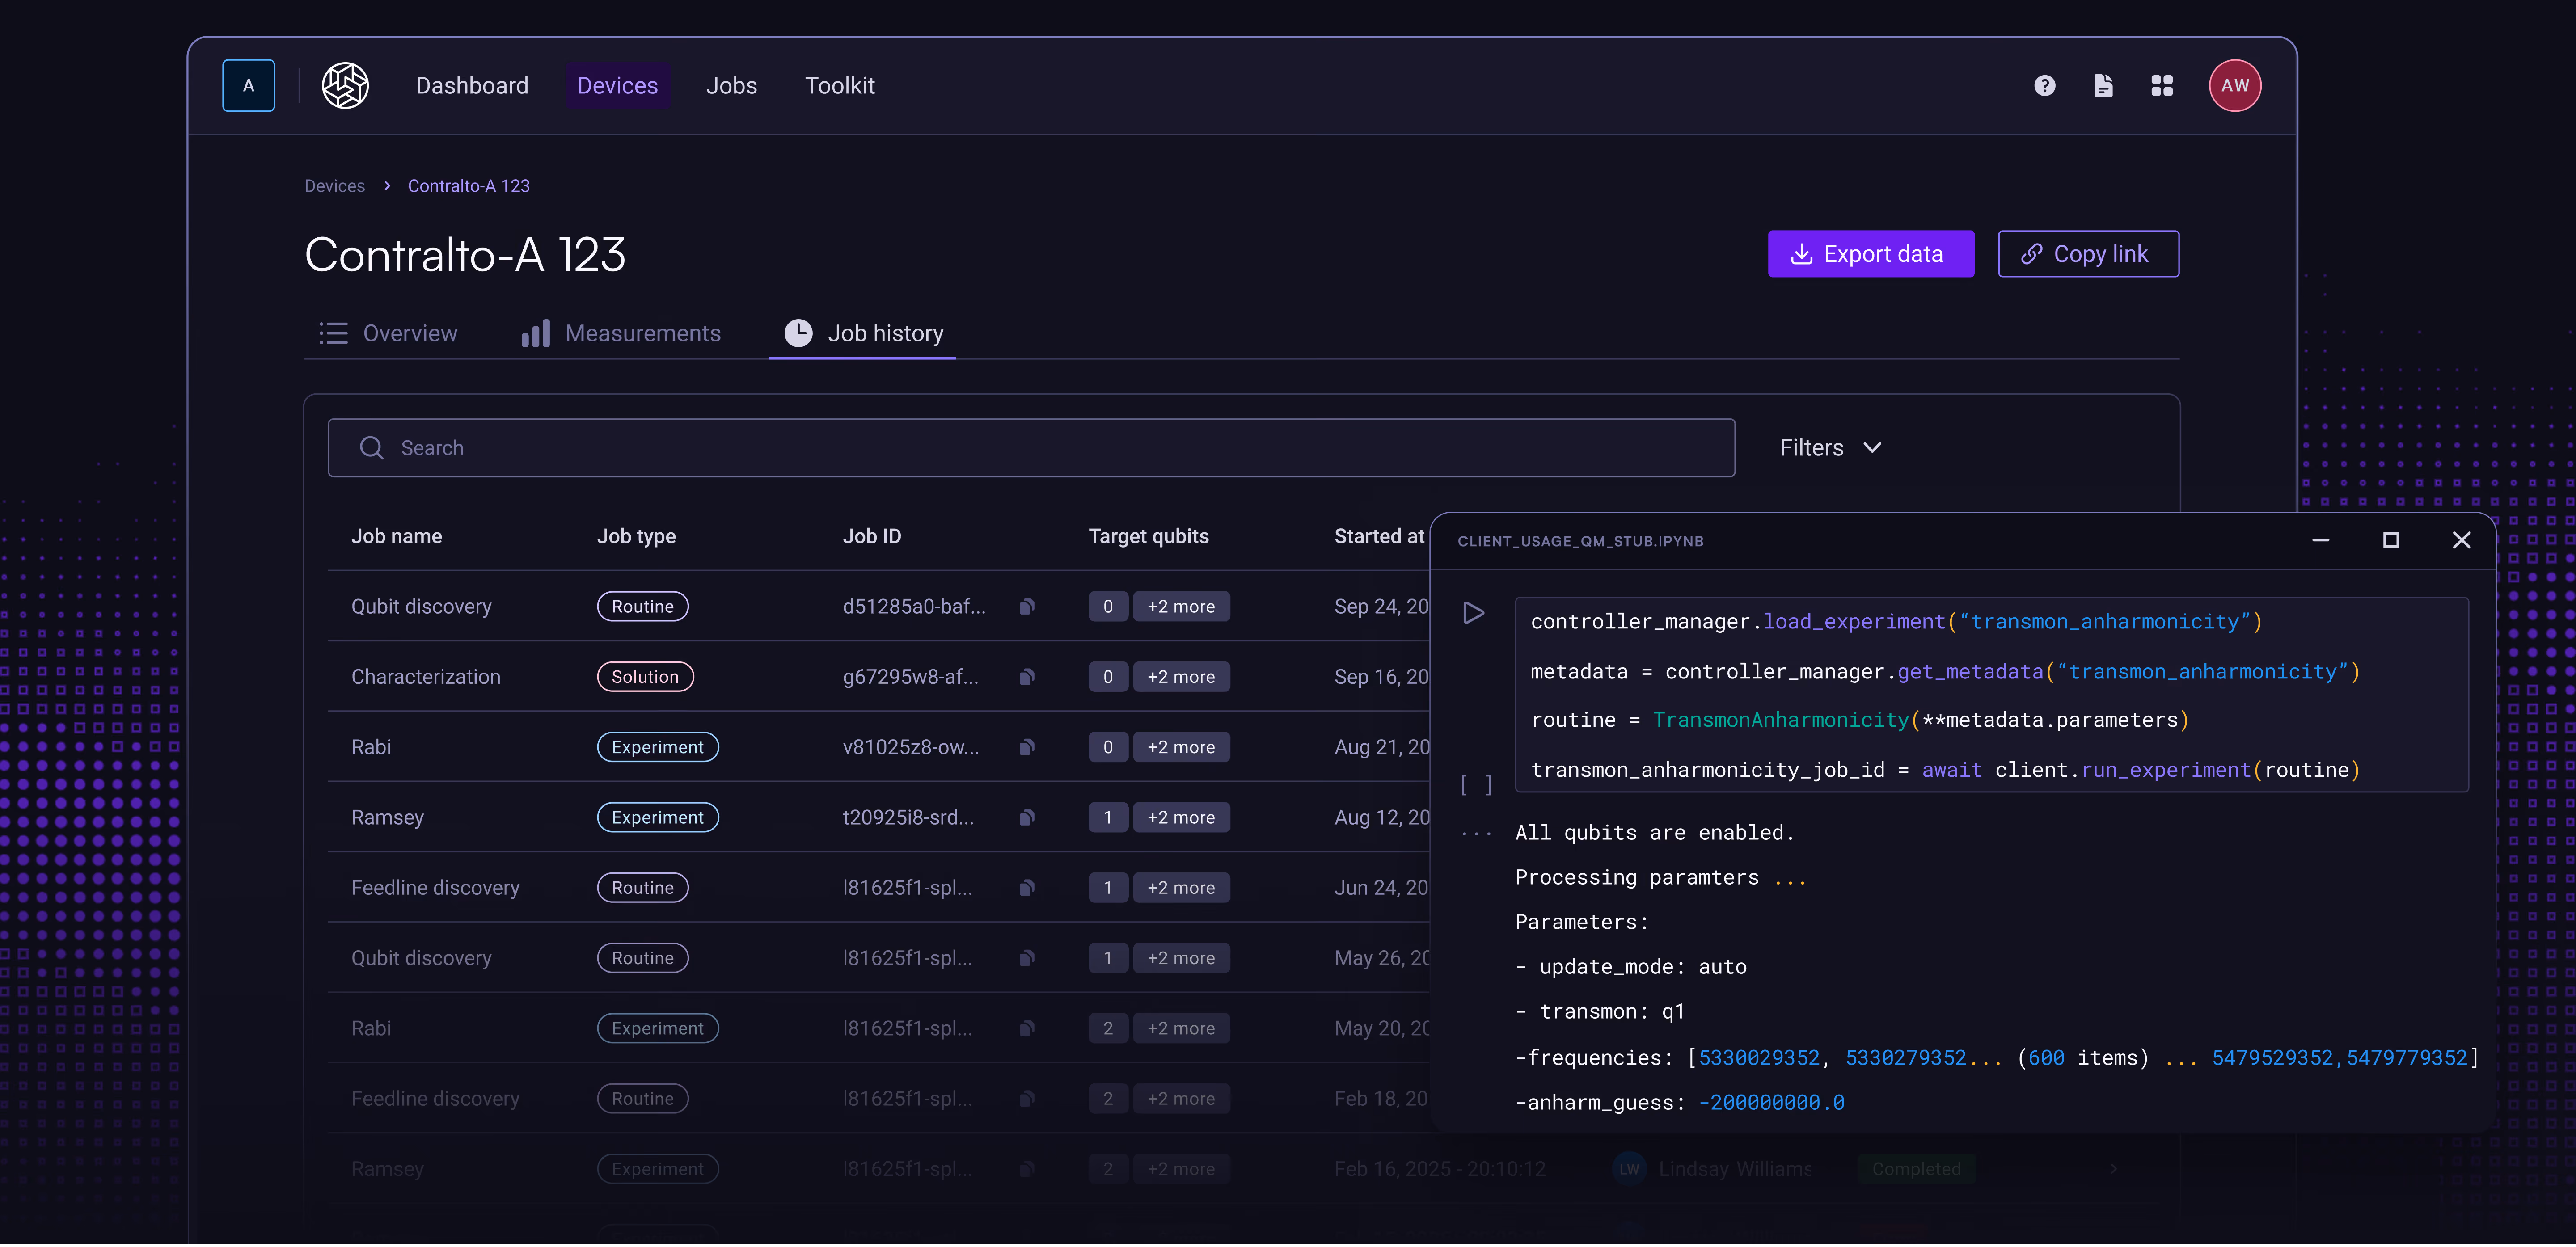The image size is (2576, 1247).
Task: Expand +2 more qubits for v81025z8 job
Action: tap(1181, 747)
